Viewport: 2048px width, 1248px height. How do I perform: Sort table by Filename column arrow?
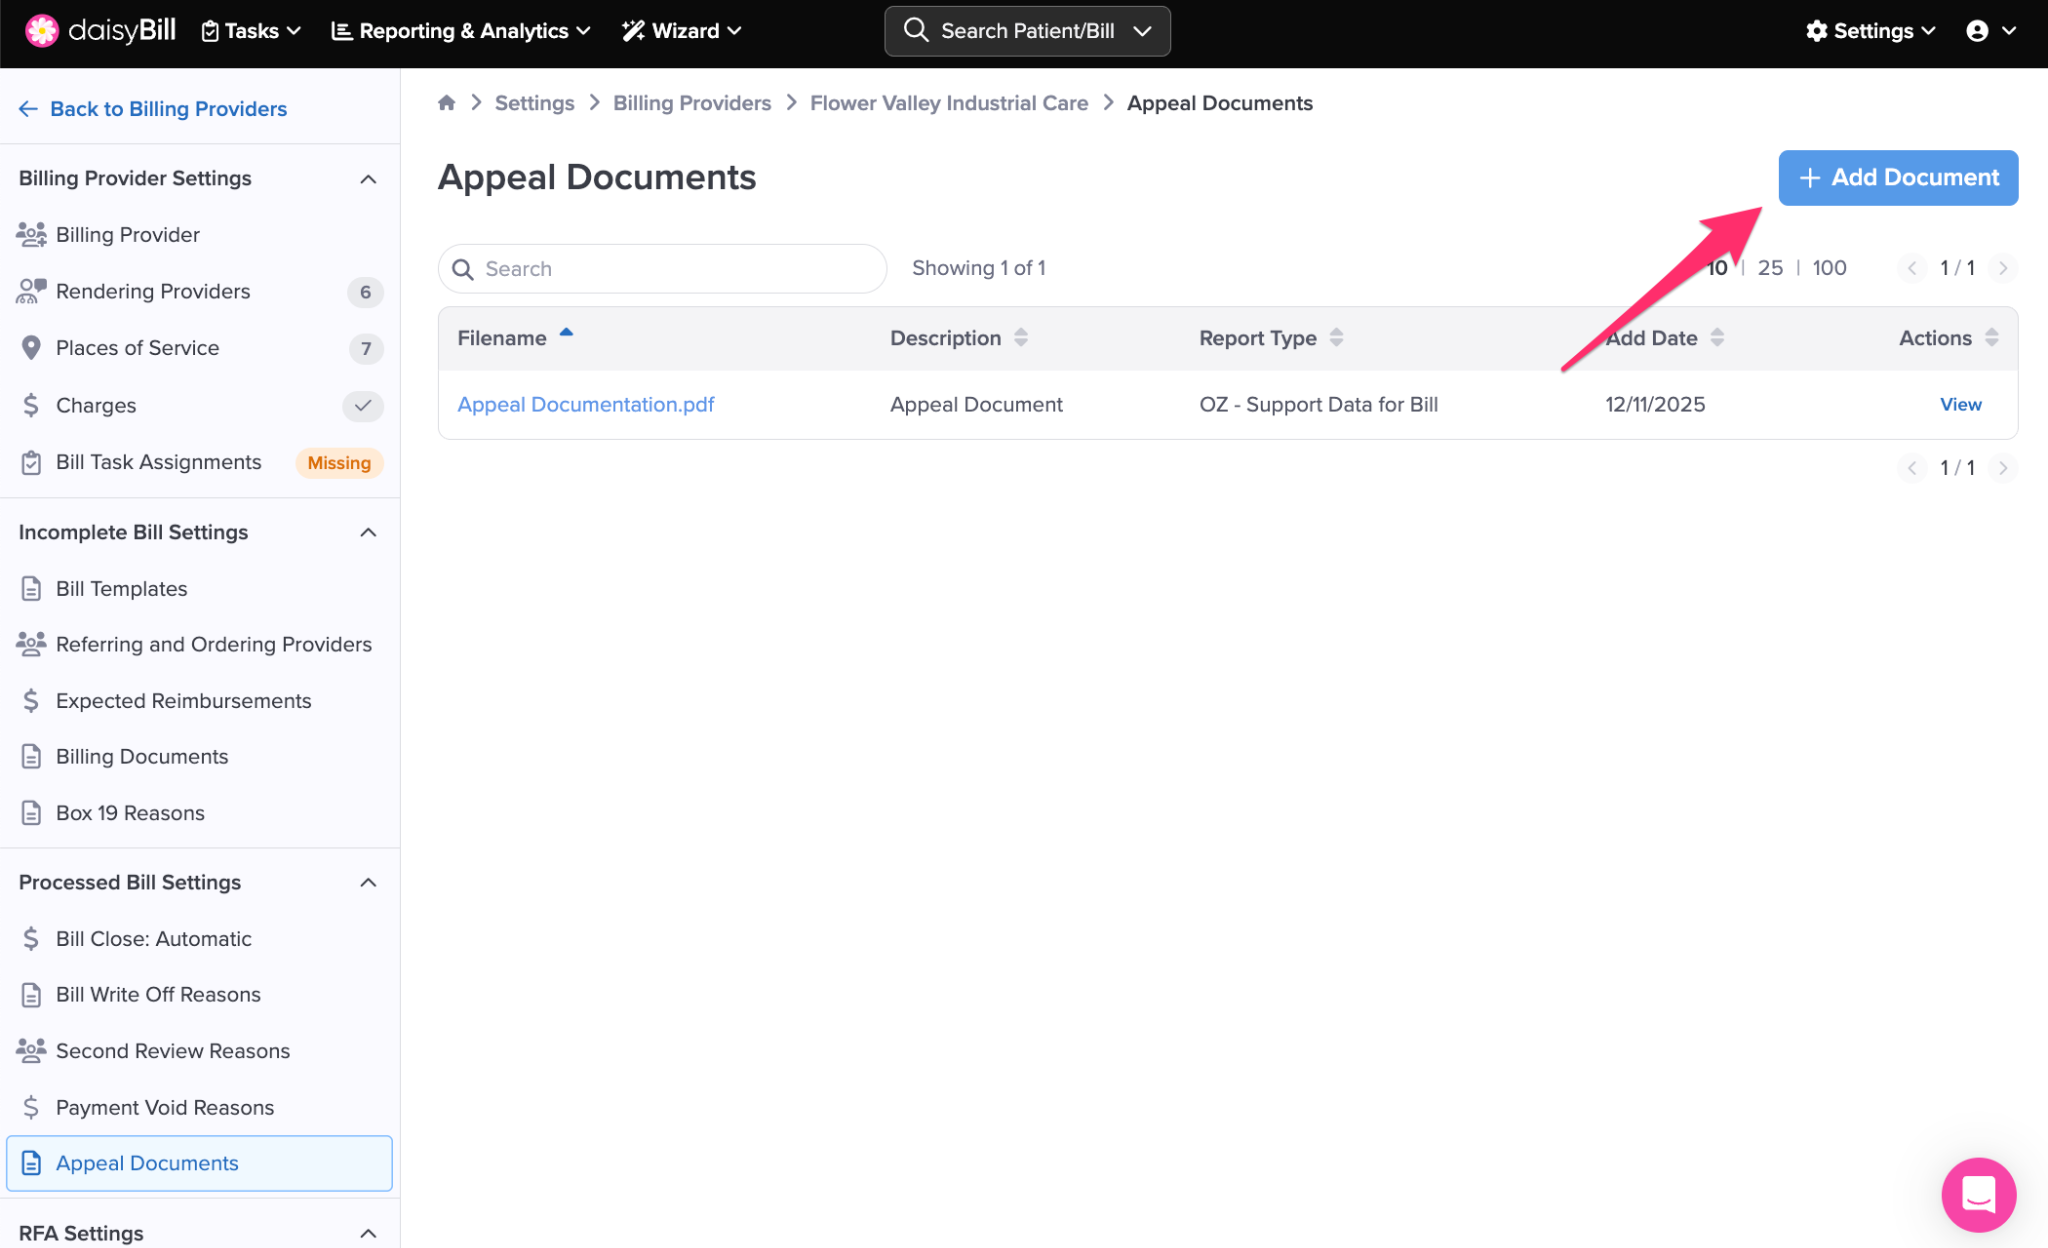click(566, 334)
